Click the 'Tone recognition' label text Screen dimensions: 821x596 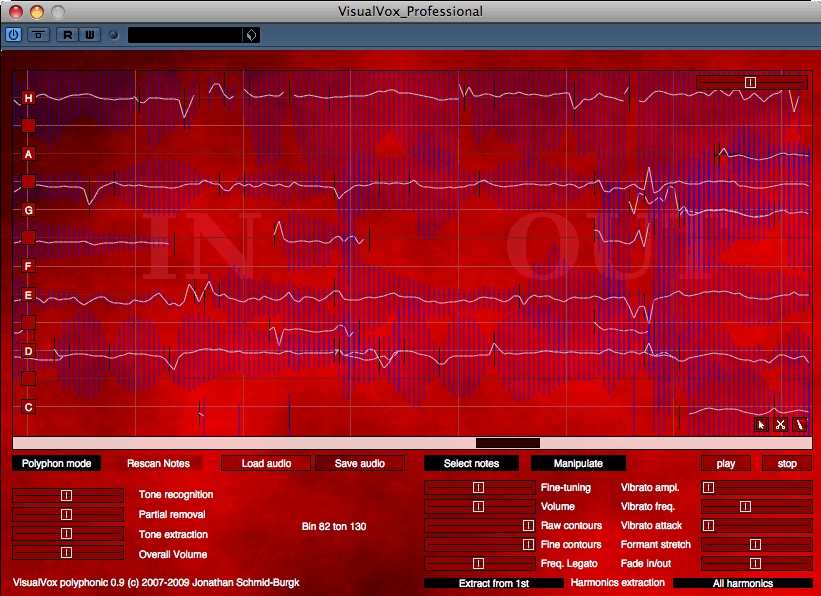tap(176, 494)
